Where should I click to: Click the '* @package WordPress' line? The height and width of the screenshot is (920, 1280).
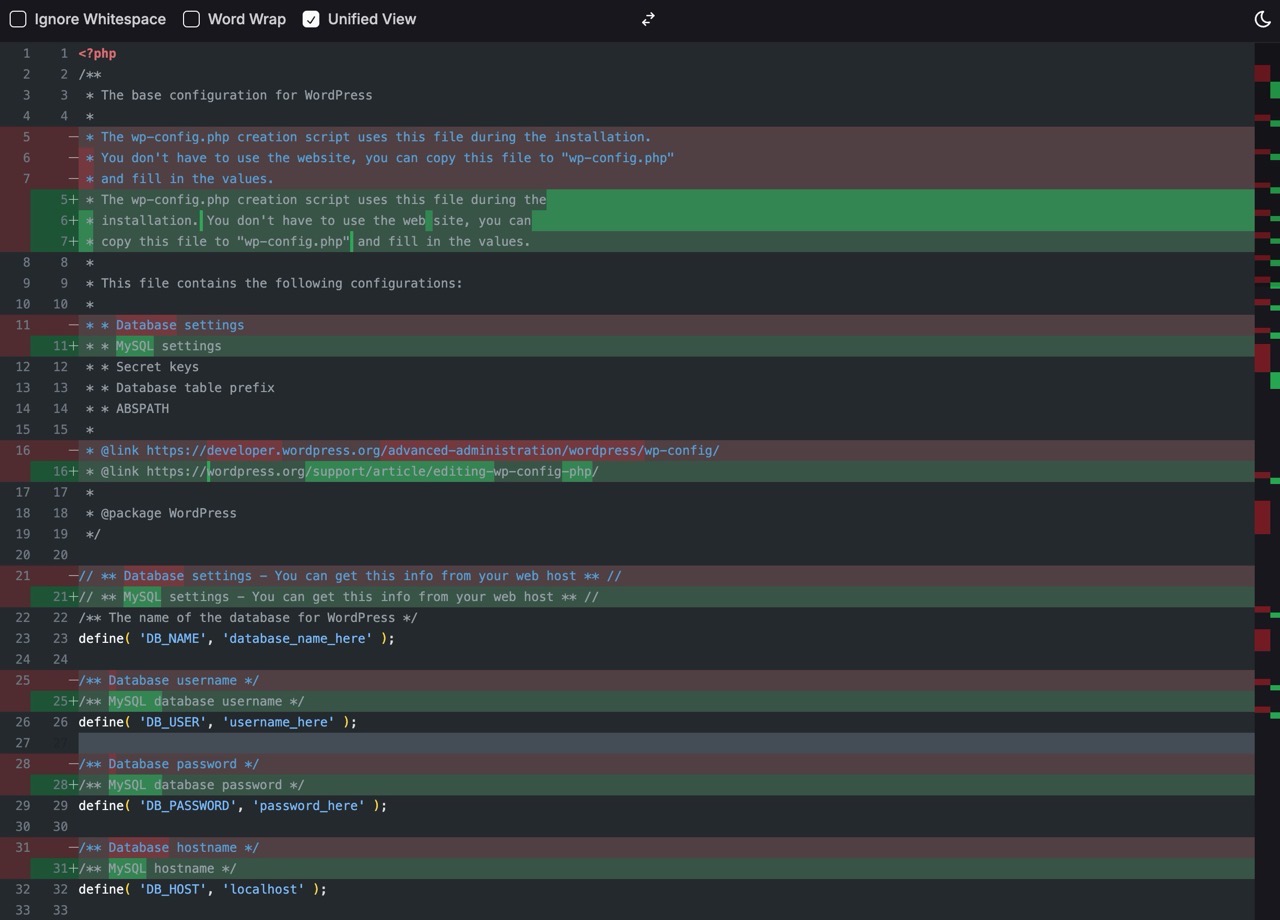click(x=627, y=513)
